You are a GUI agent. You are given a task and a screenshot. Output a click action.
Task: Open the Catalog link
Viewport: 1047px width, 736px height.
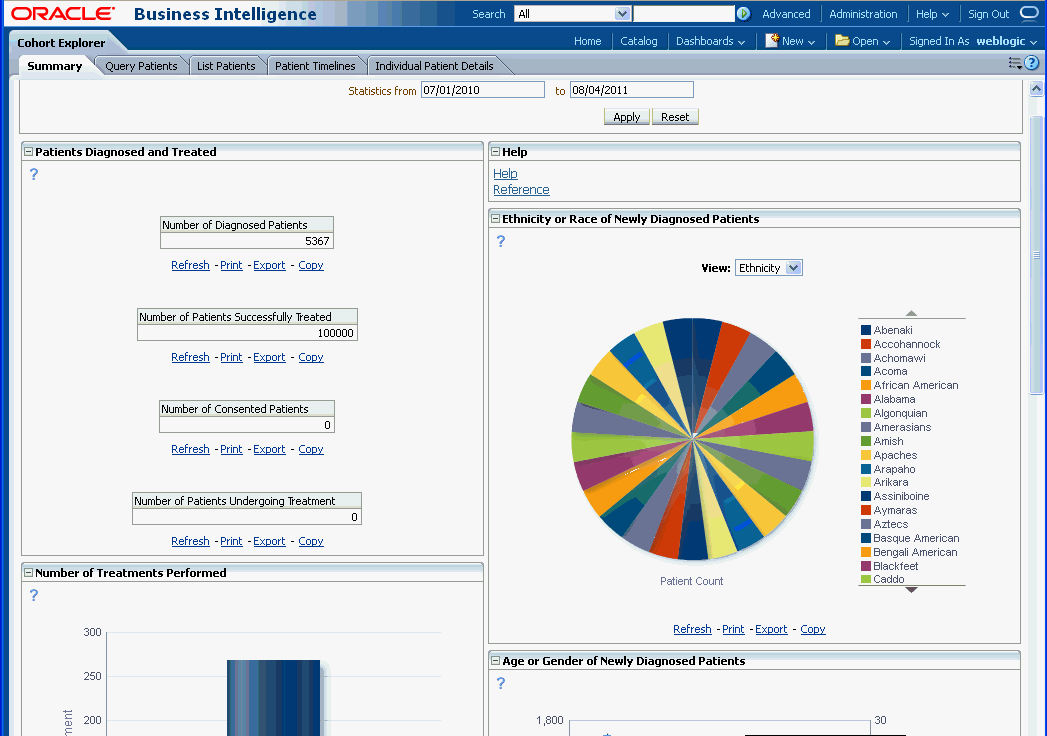pyautogui.click(x=639, y=41)
